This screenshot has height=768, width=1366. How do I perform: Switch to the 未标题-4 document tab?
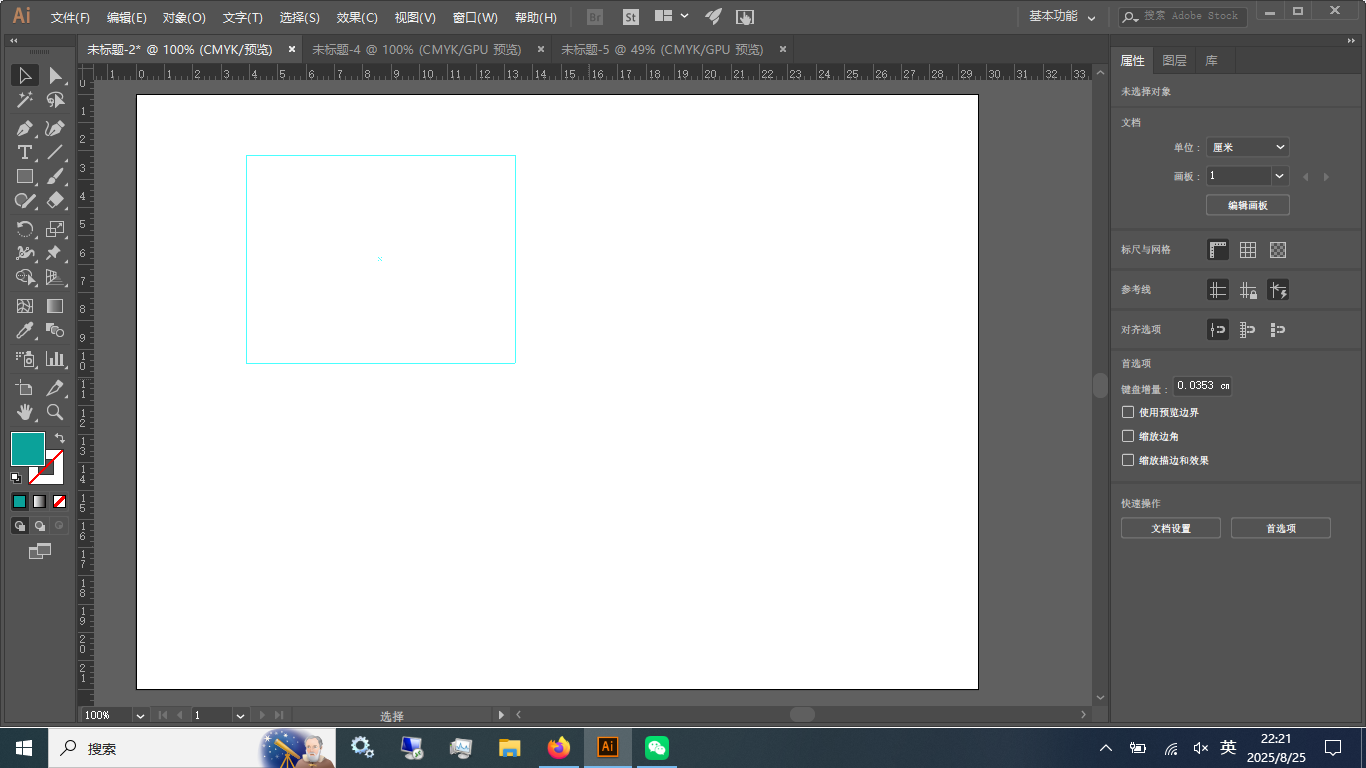tap(416, 49)
